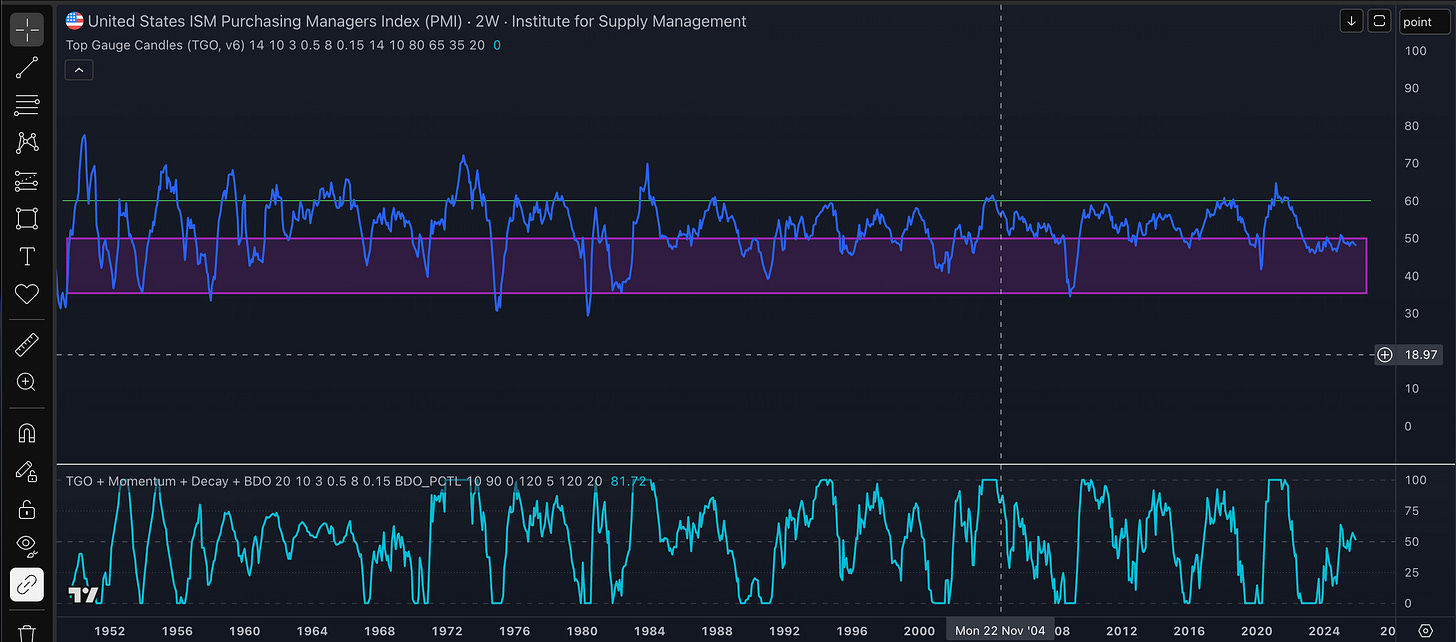Select the rectangle shapes tool
The image size is (1456, 642).
27,218
